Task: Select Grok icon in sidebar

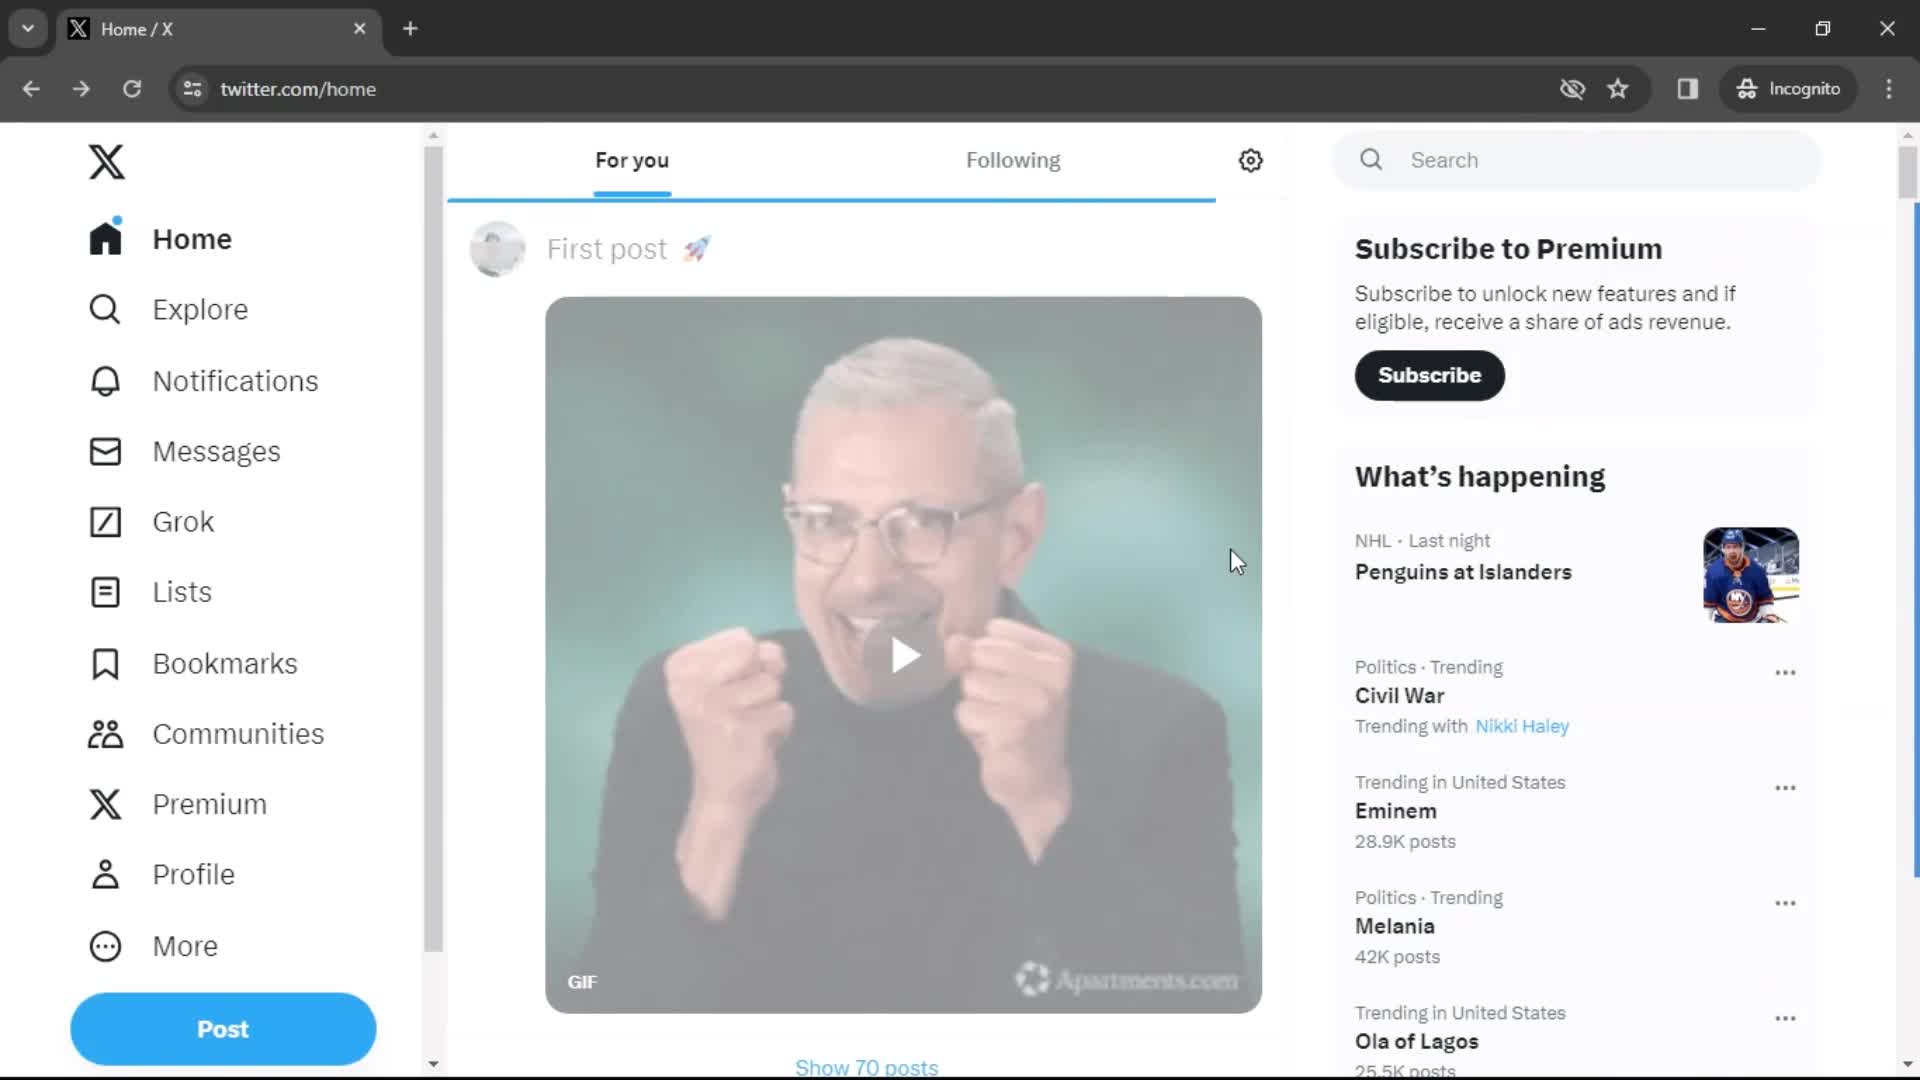Action: [x=104, y=521]
